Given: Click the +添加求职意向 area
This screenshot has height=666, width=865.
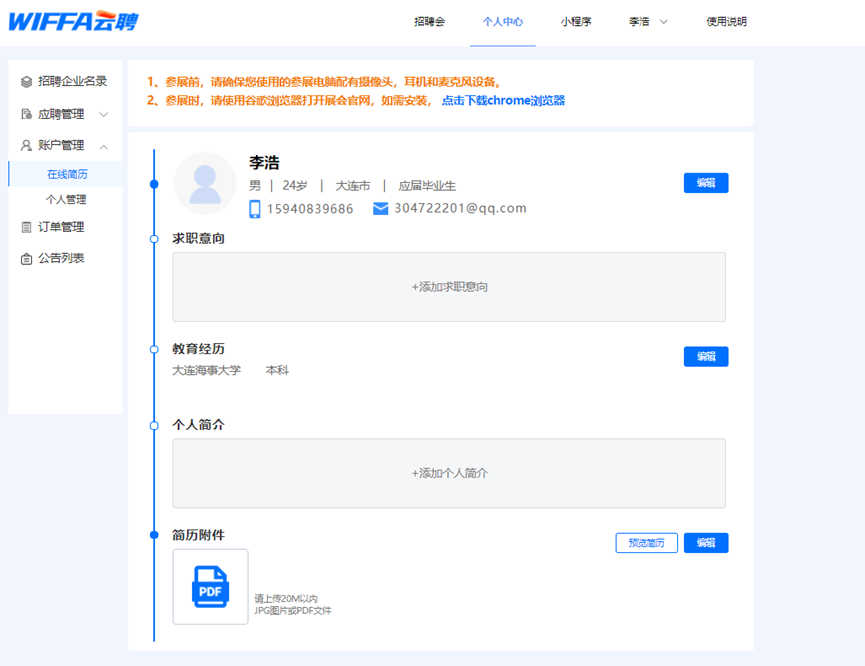Looking at the screenshot, I should [449, 287].
